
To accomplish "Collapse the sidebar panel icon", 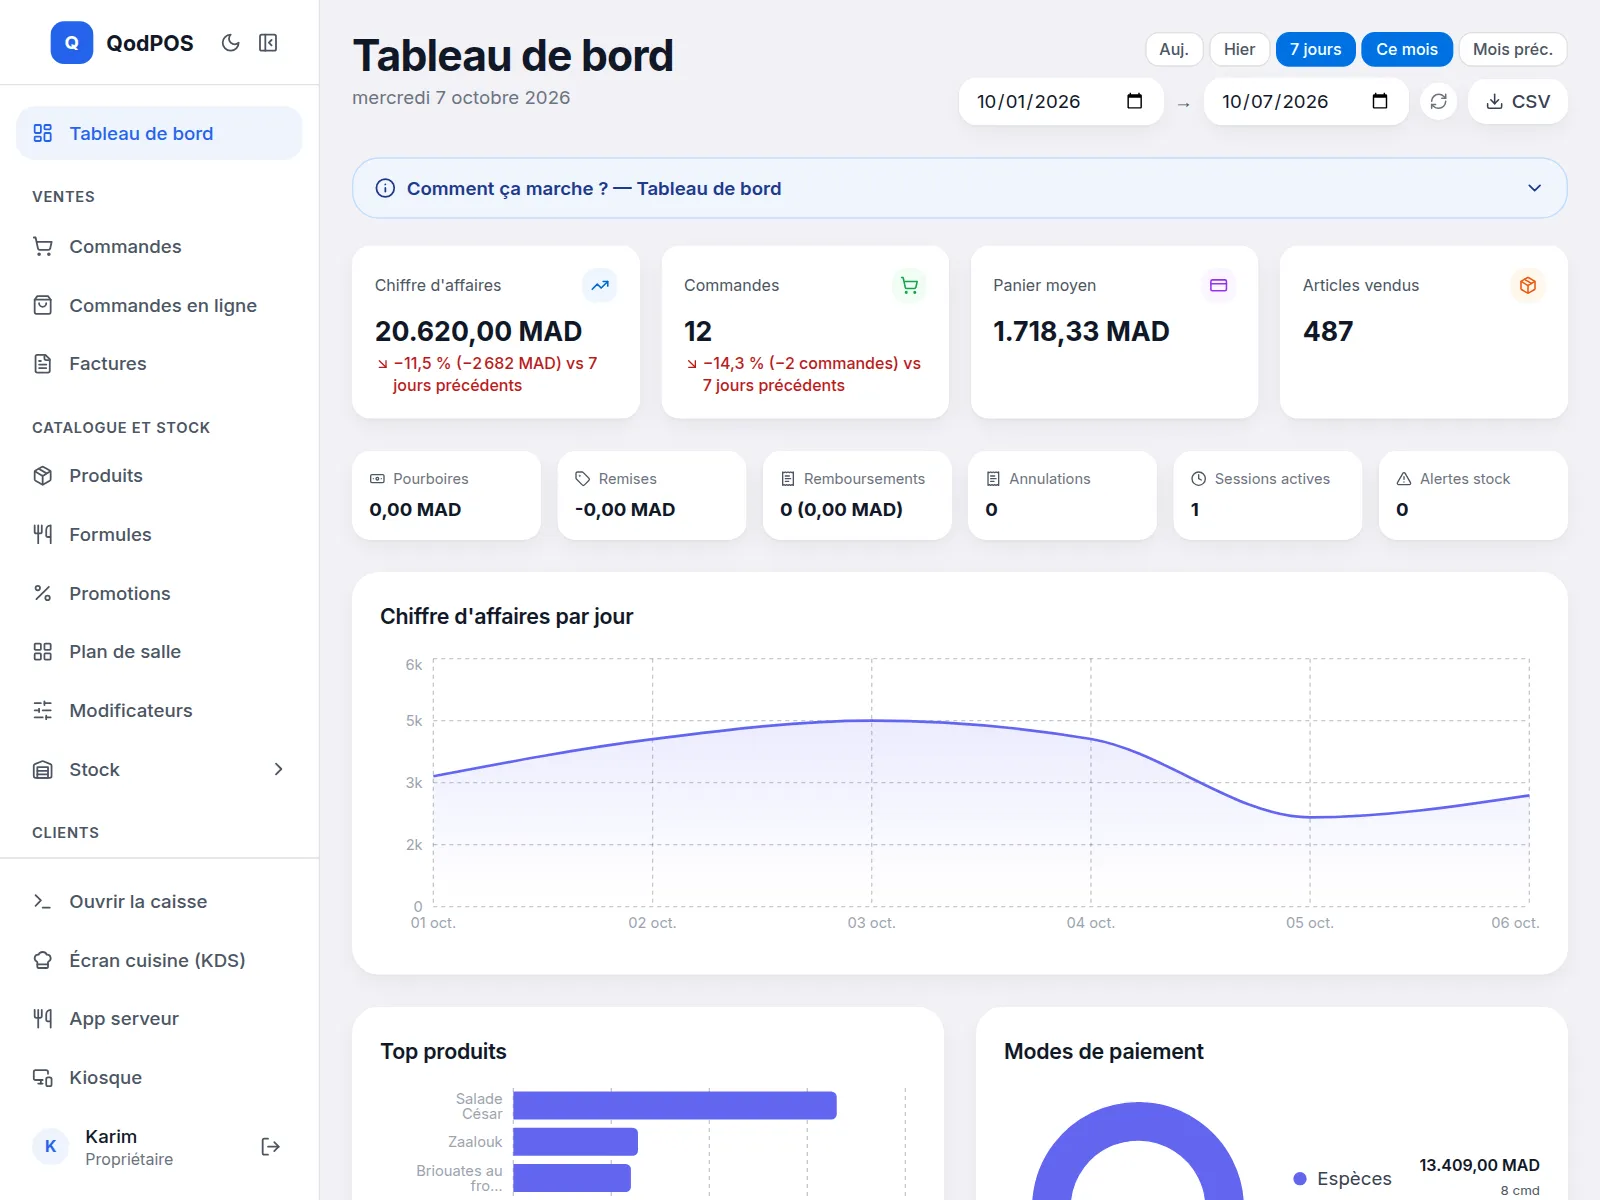I will pos(268,43).
